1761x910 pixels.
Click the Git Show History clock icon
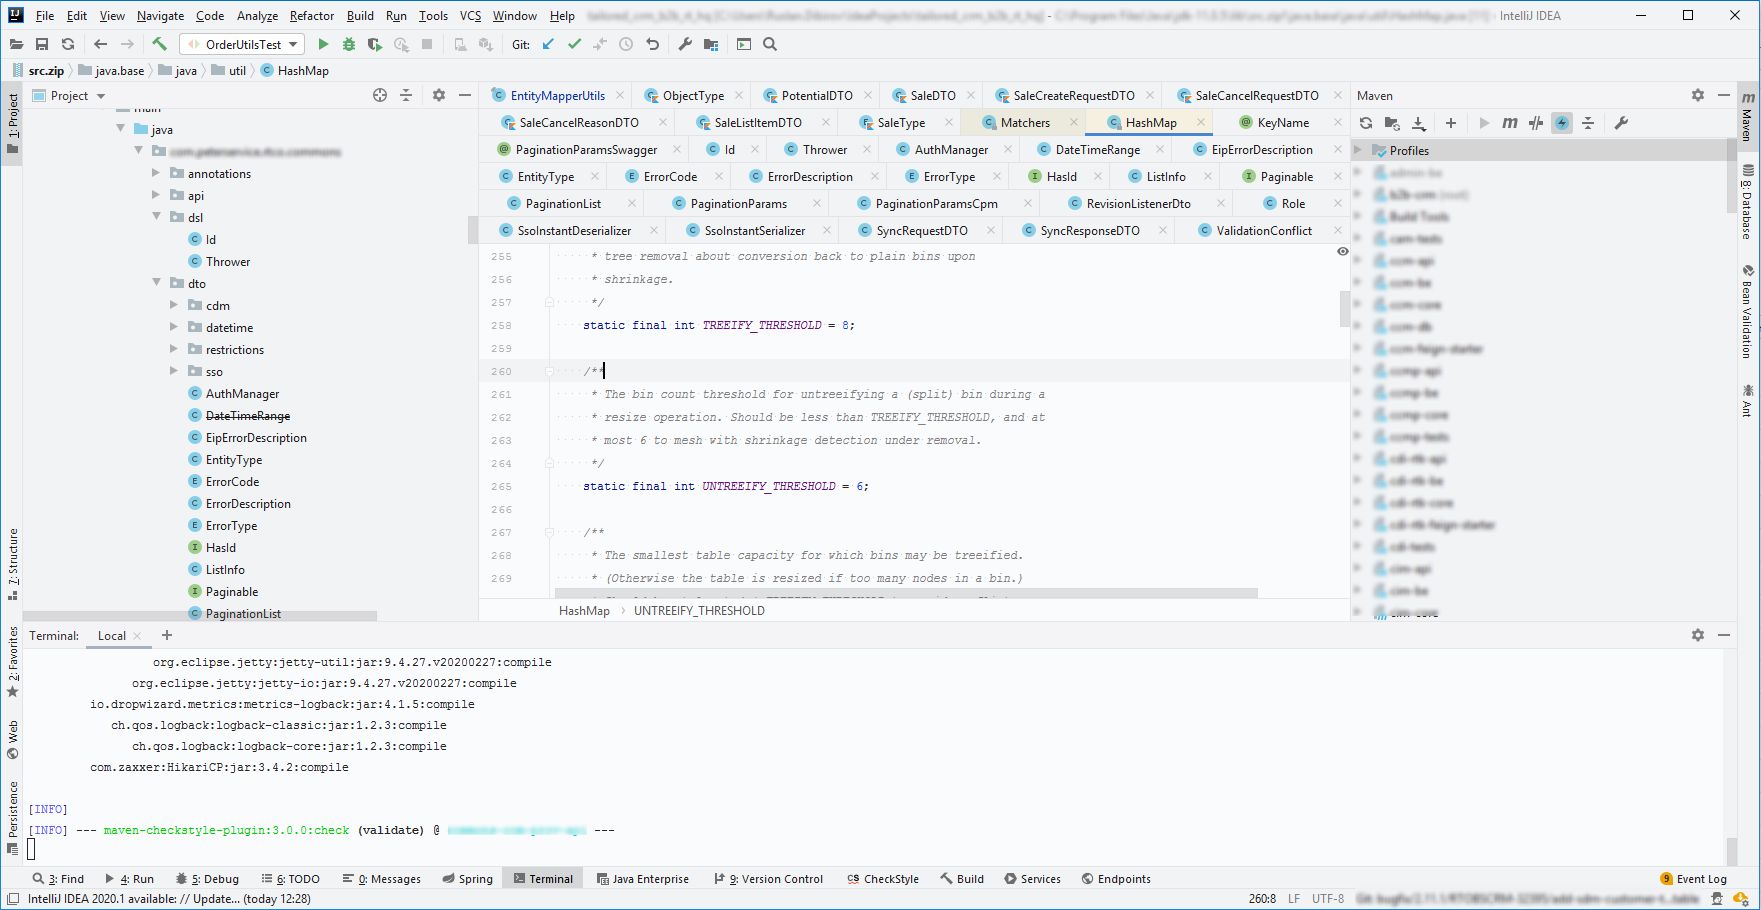(626, 44)
